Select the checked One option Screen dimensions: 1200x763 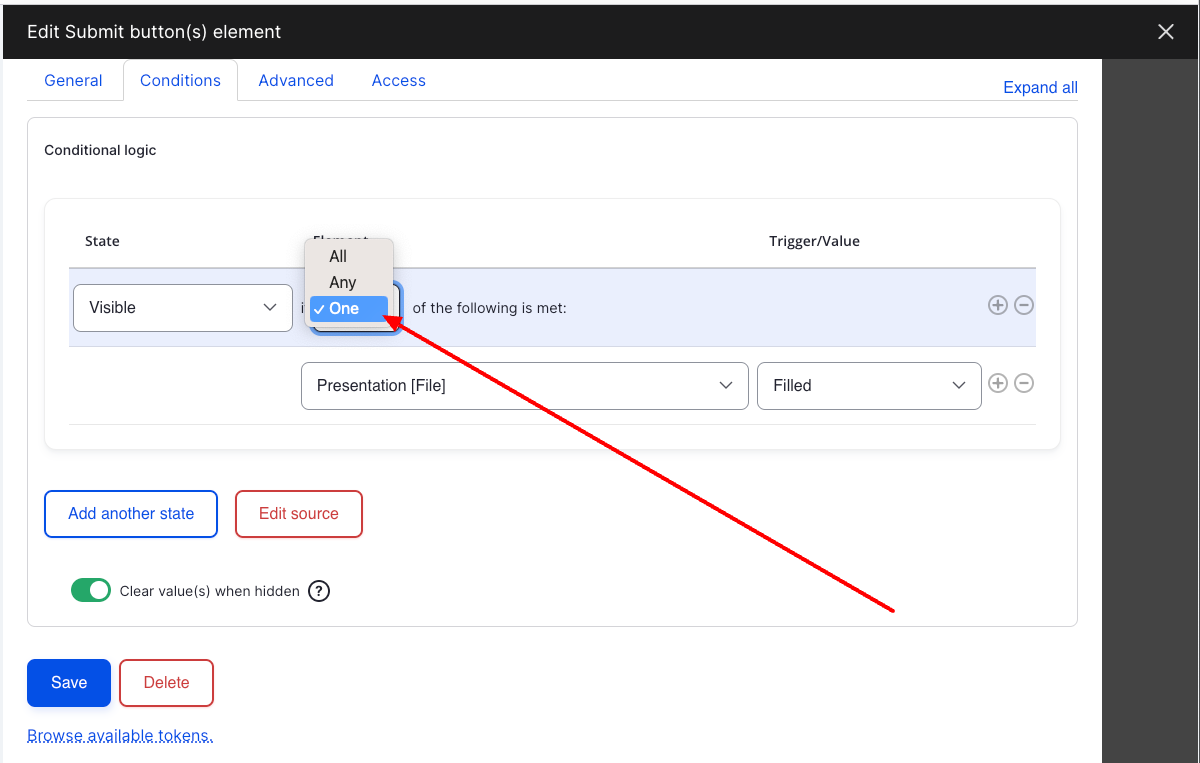pos(349,308)
